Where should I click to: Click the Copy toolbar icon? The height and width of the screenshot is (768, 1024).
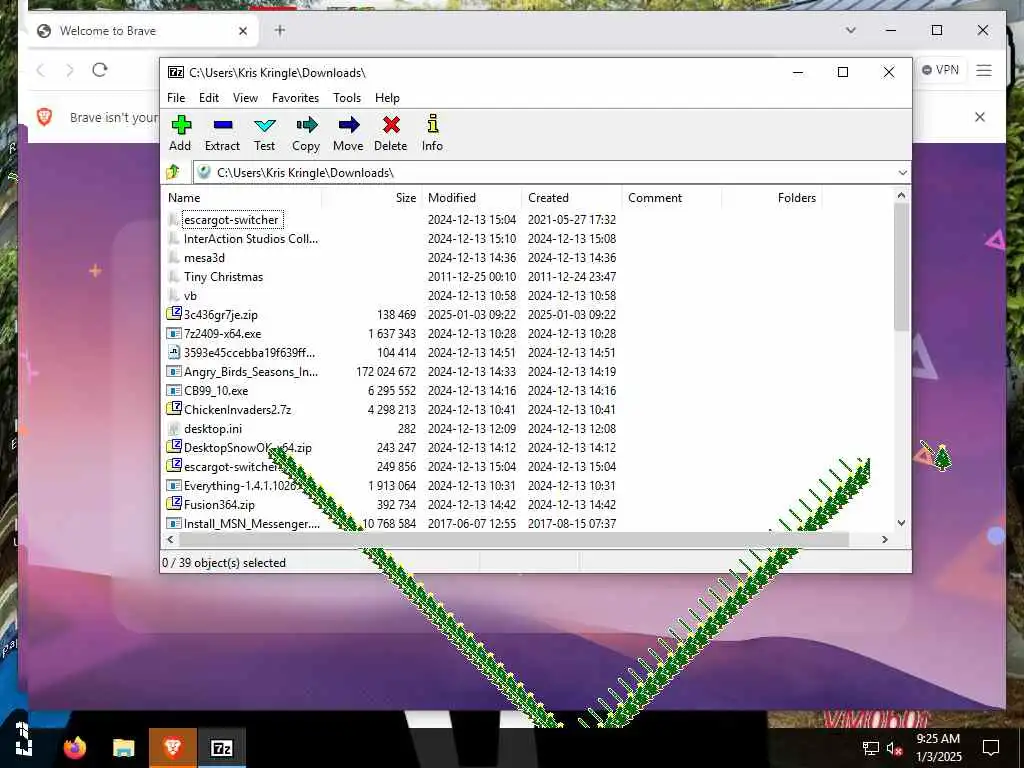[x=306, y=124]
